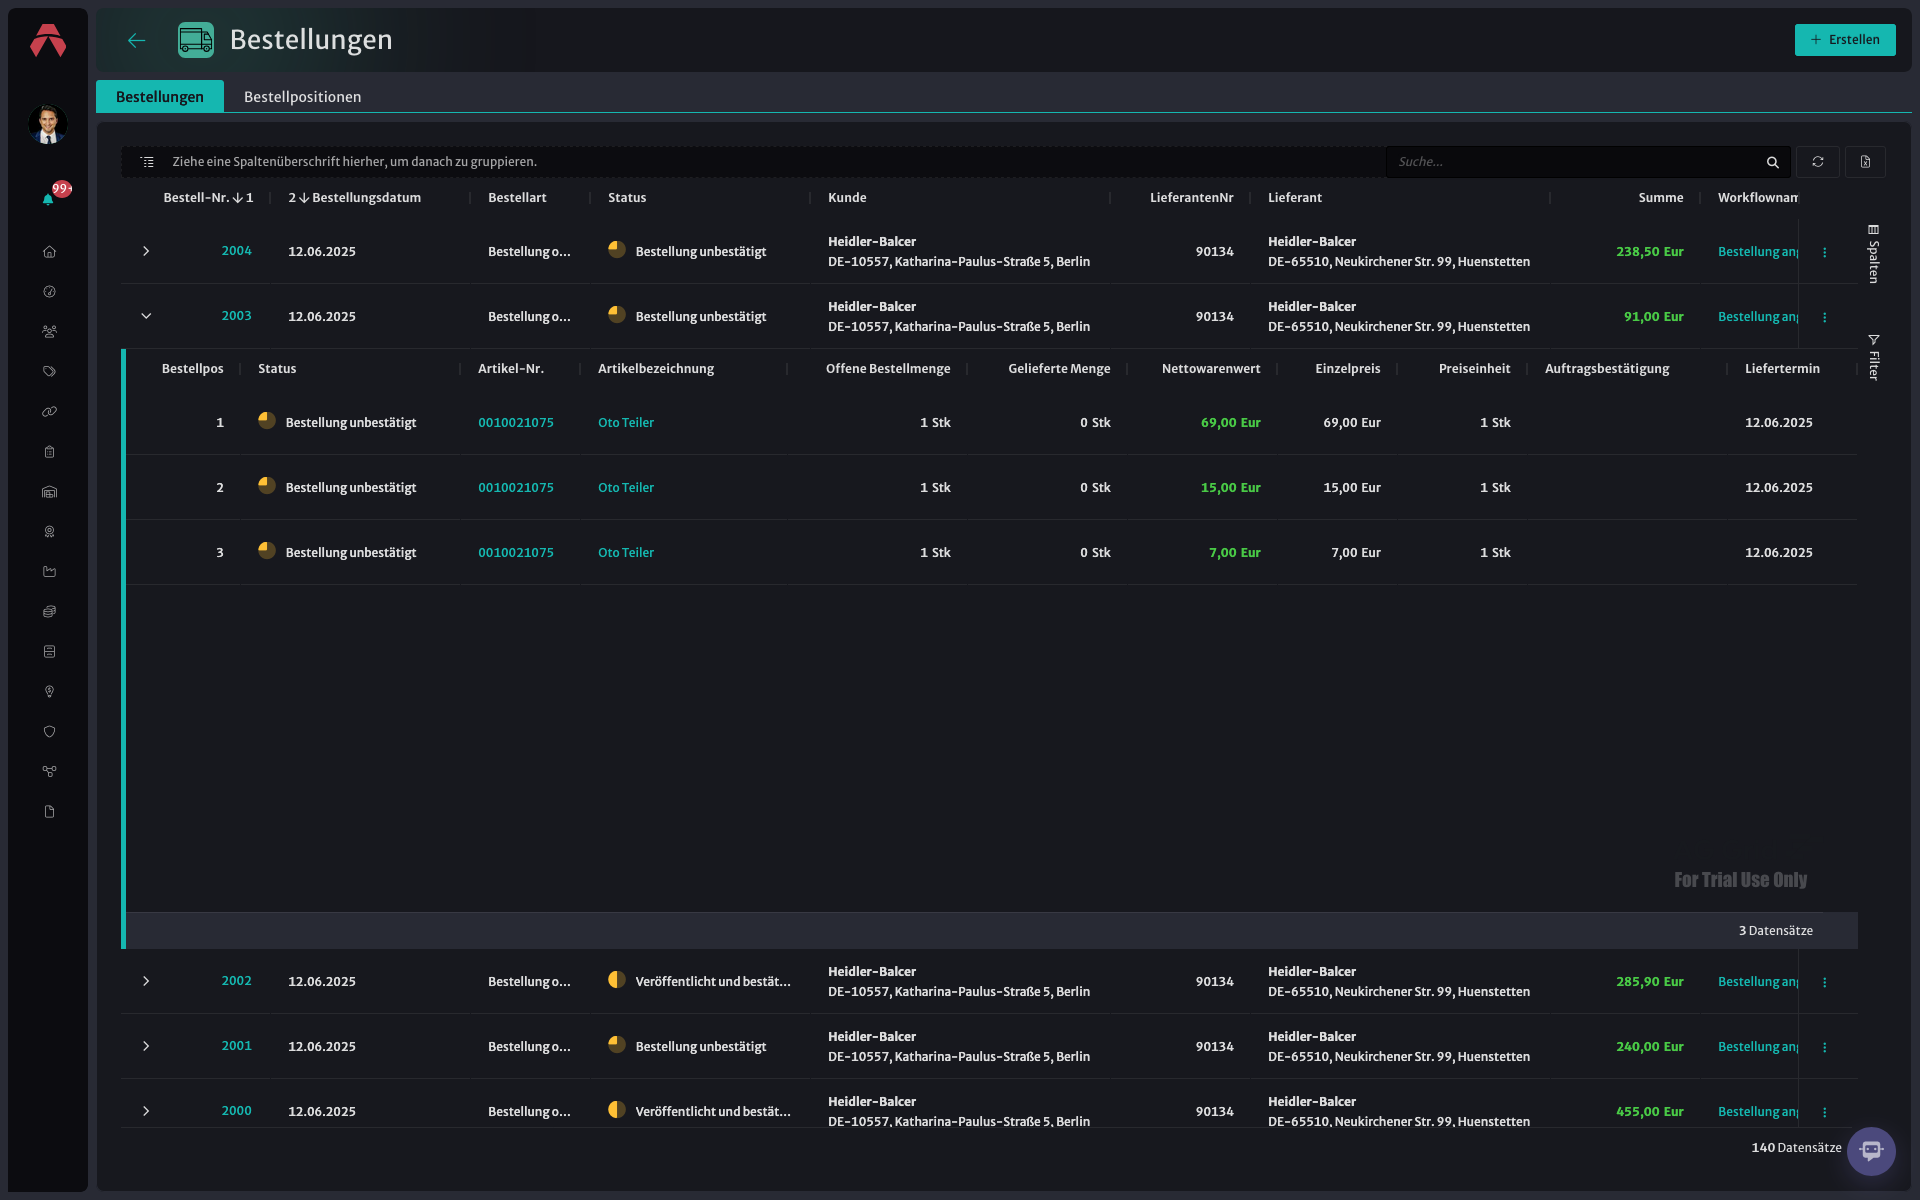Open the home icon in sidebar
Image resolution: width=1920 pixels, height=1200 pixels.
click(49, 252)
